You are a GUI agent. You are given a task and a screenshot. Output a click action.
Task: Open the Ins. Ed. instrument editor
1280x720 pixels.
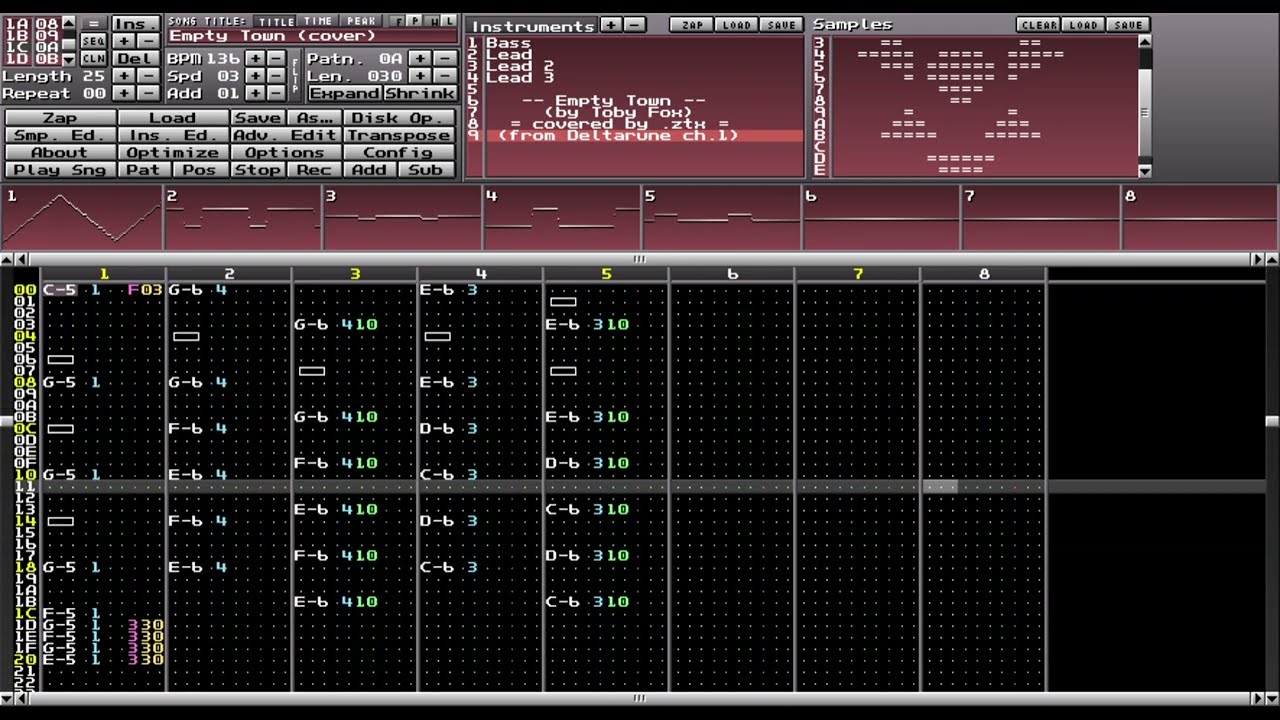point(172,135)
